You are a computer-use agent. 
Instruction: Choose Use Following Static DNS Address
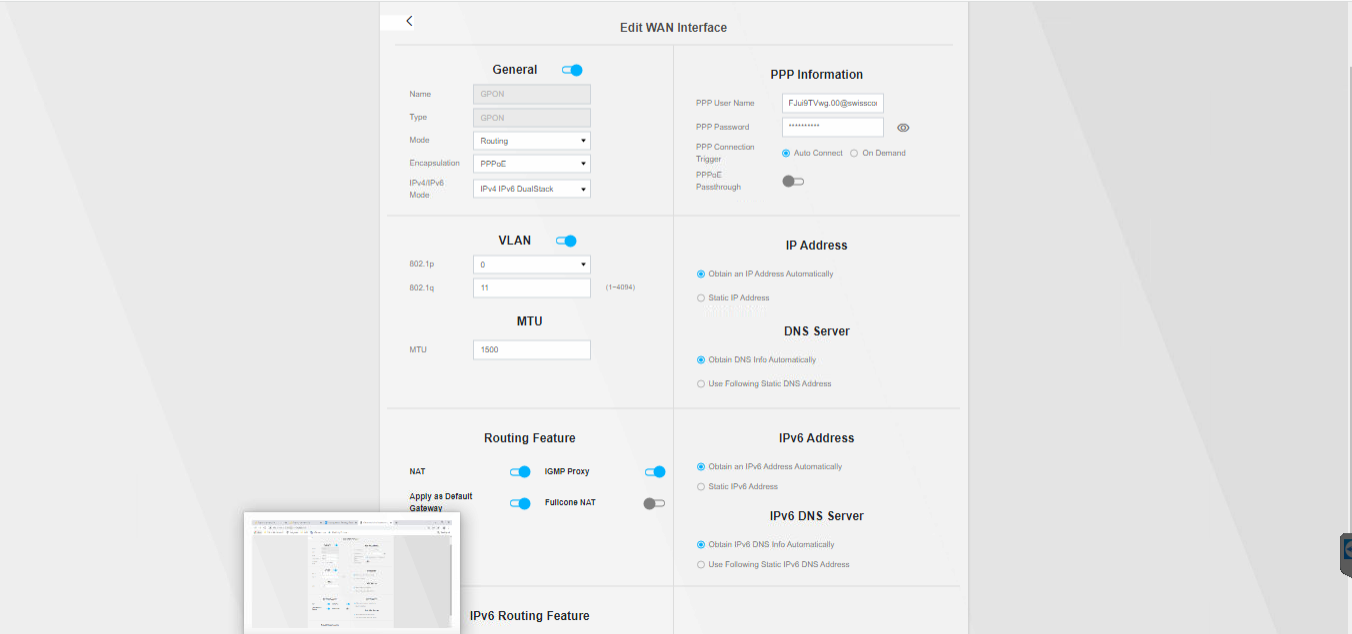(701, 384)
